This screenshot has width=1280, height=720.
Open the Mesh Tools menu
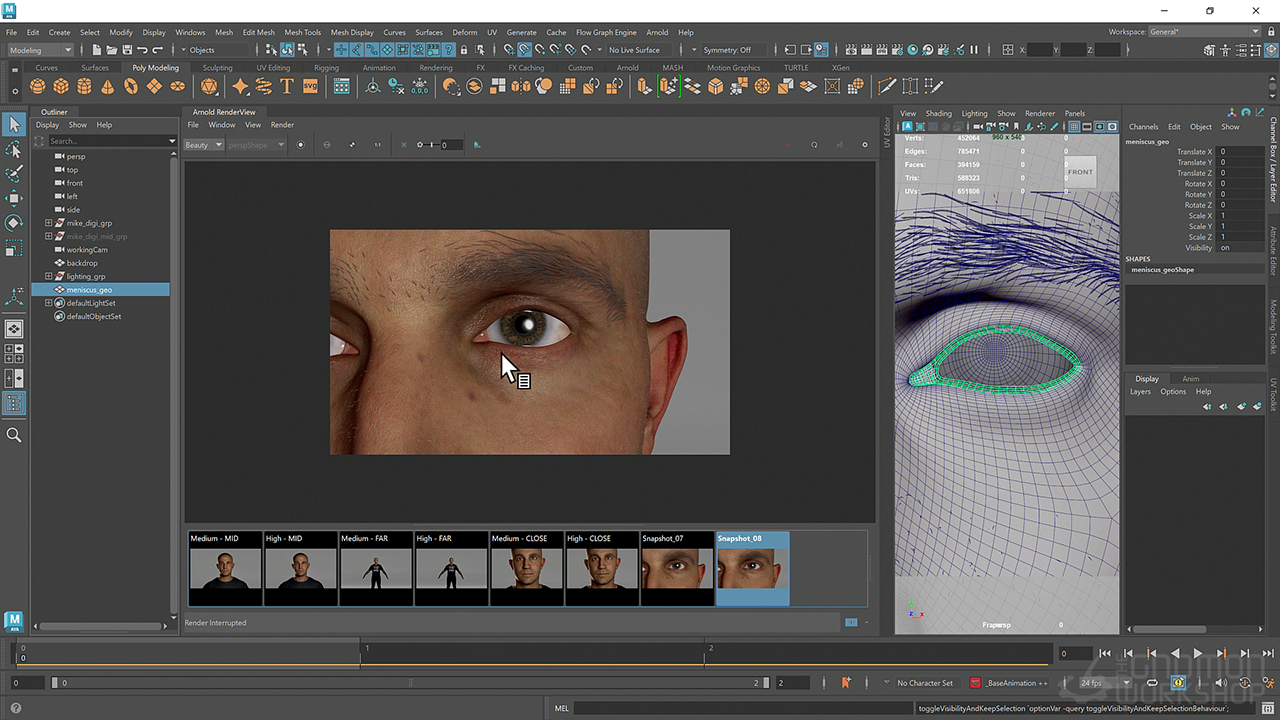point(302,32)
